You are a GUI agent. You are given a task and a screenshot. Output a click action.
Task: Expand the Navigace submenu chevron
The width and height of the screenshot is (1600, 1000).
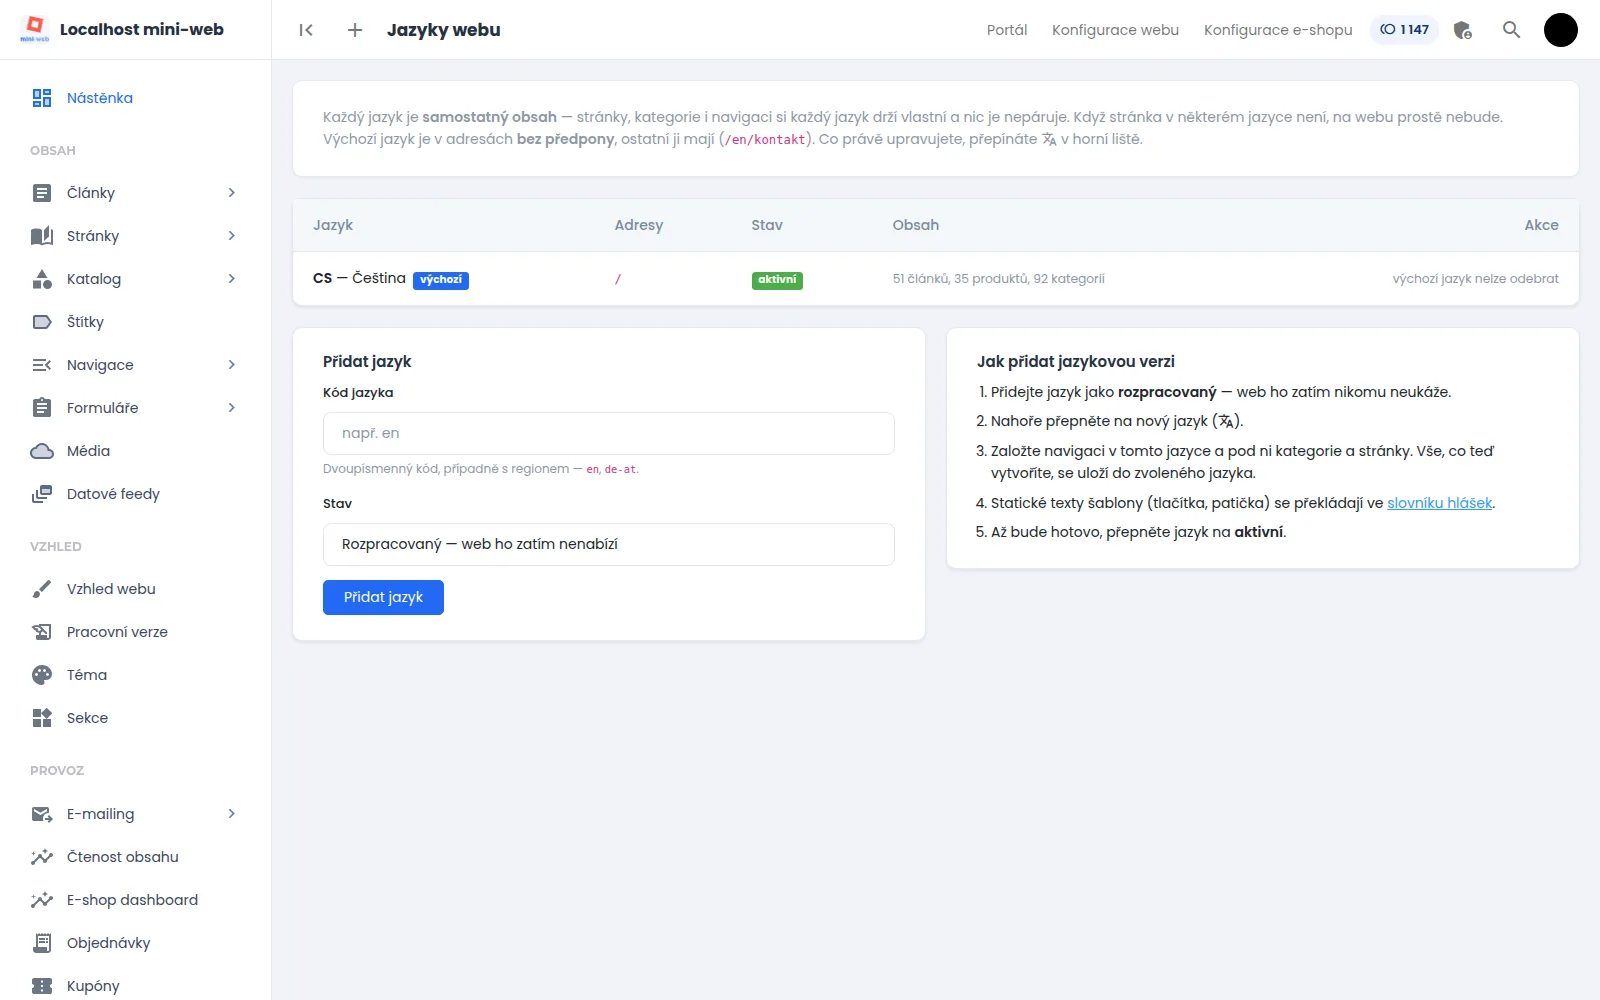[x=231, y=365]
